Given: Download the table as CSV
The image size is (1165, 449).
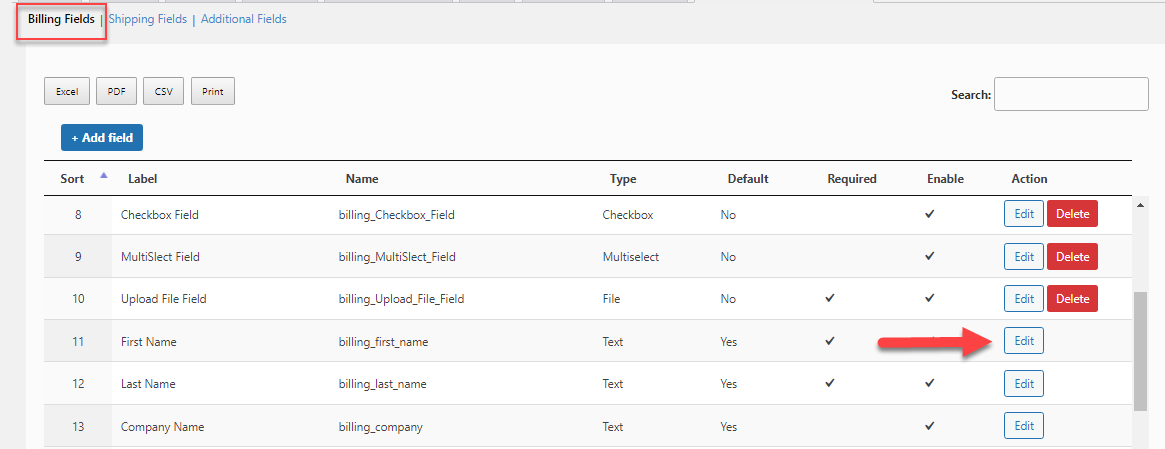Looking at the screenshot, I should [163, 92].
